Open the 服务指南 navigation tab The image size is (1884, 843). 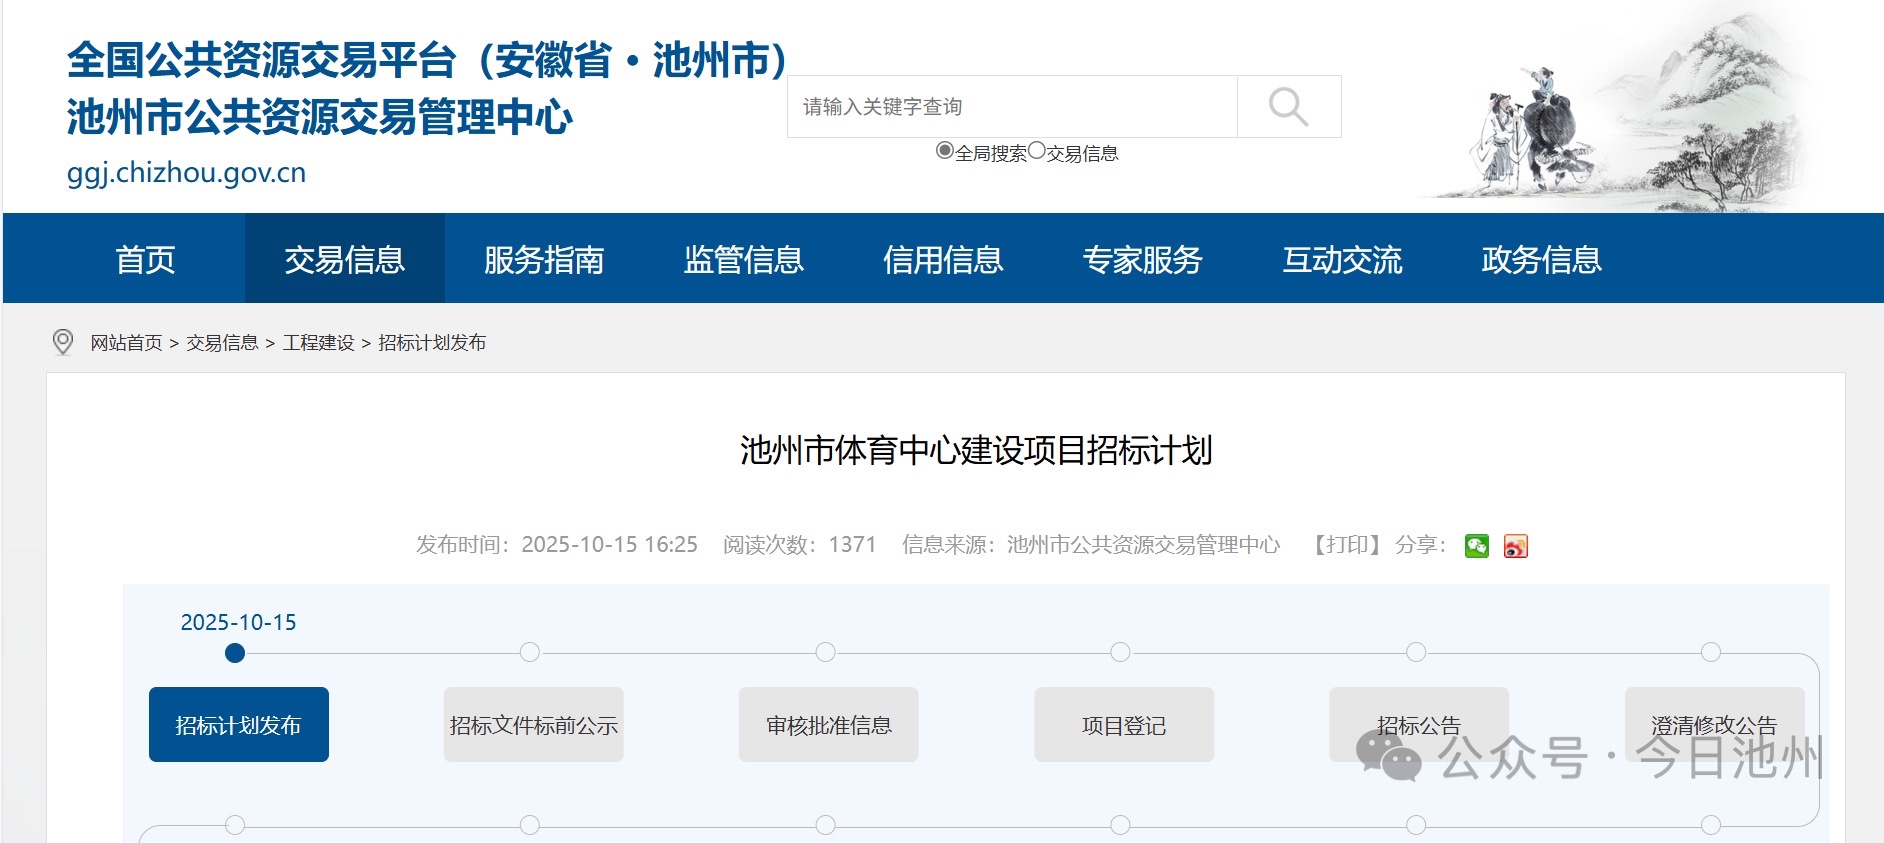[544, 259]
